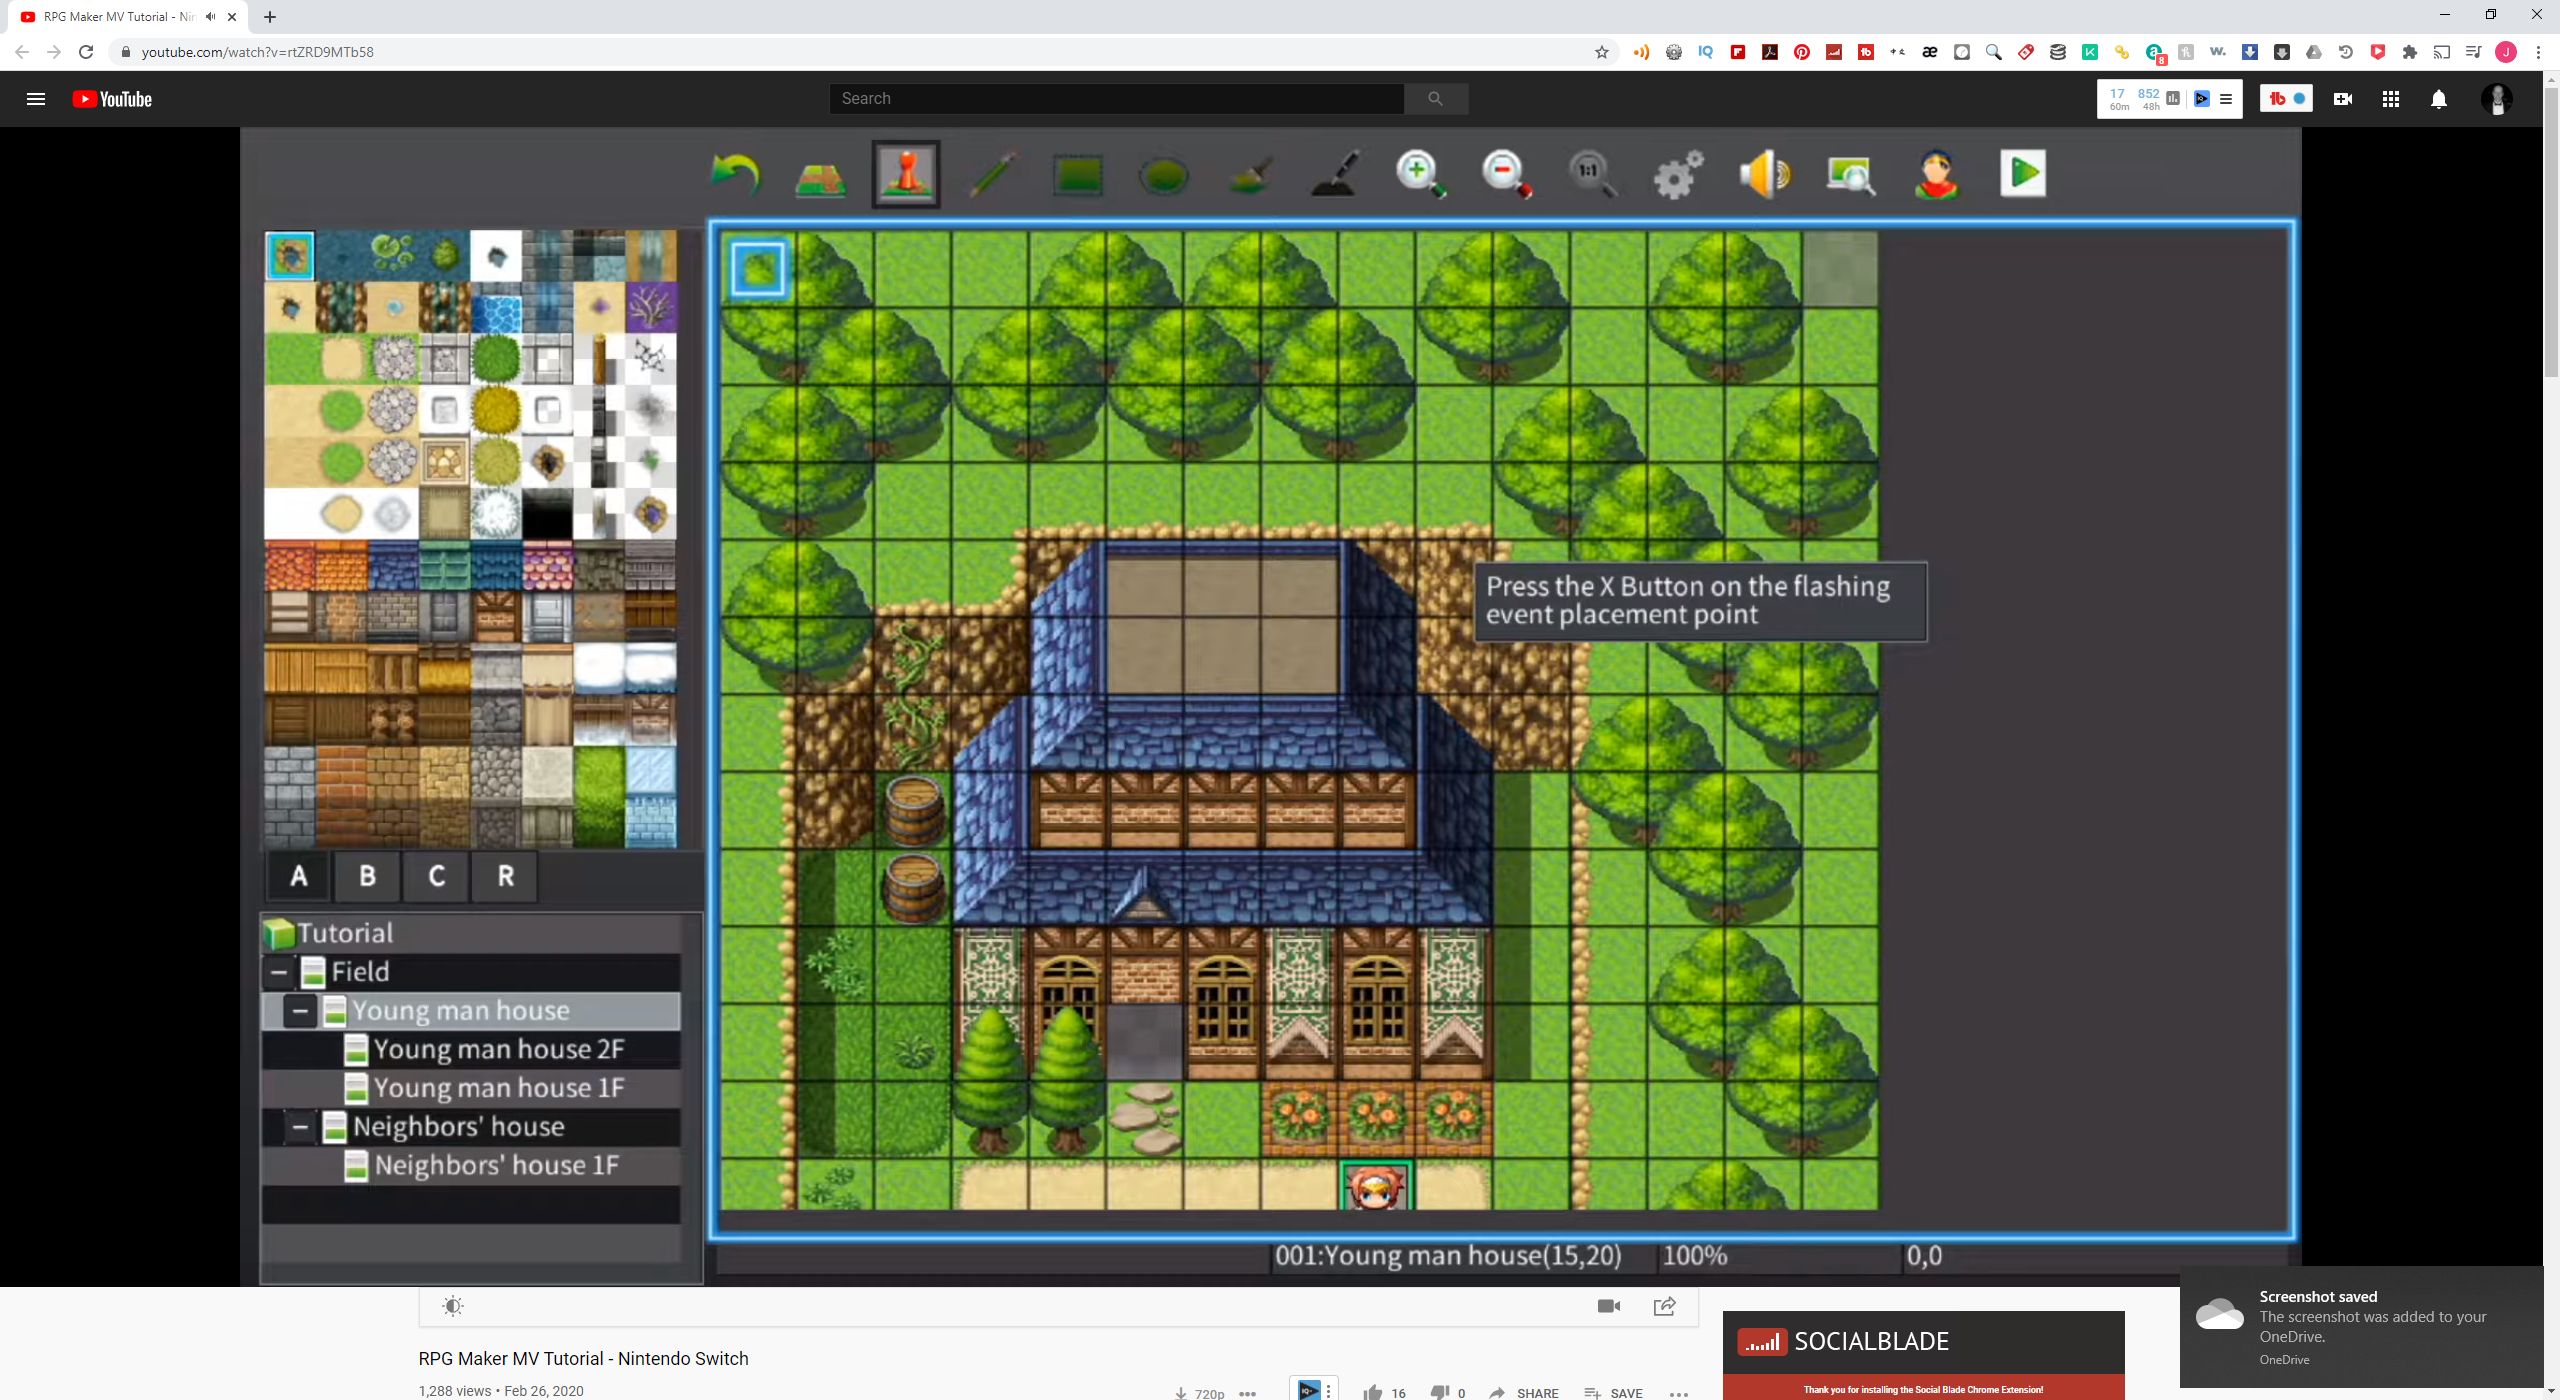Select Neighbors' house 1F map

[x=470, y=1166]
